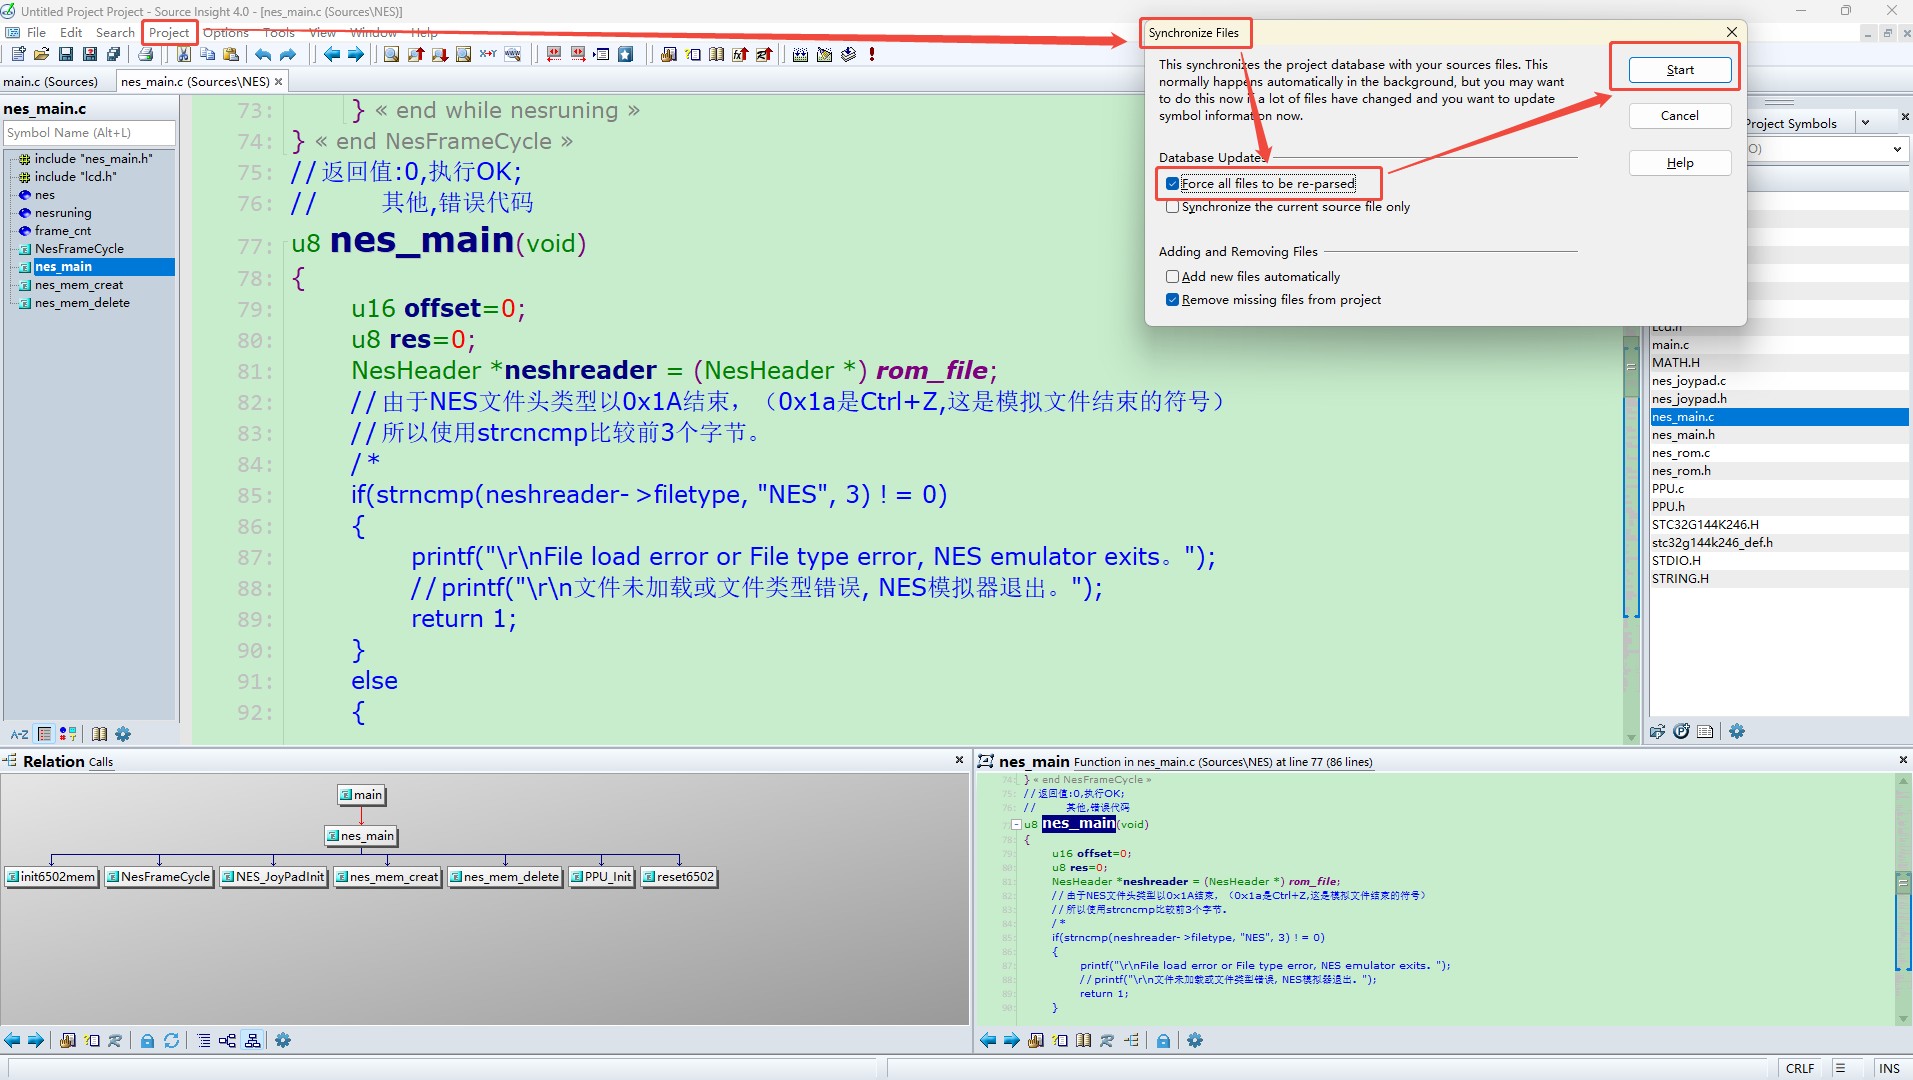Click the red exclamation toolbar icon
The height and width of the screenshot is (1080, 1913).
coord(872,54)
